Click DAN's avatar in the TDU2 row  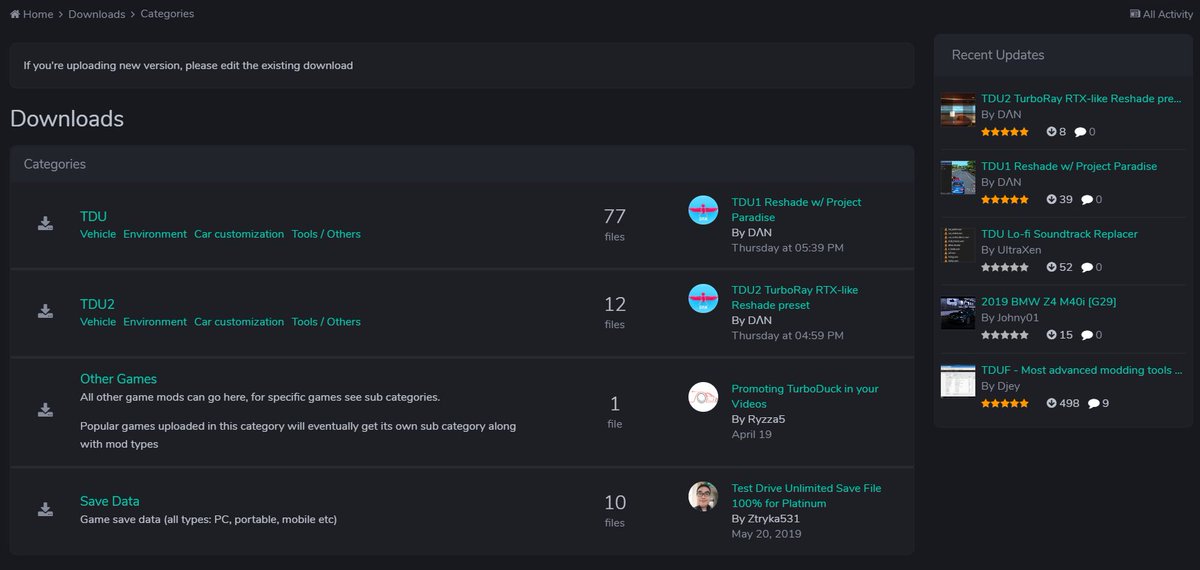point(703,298)
